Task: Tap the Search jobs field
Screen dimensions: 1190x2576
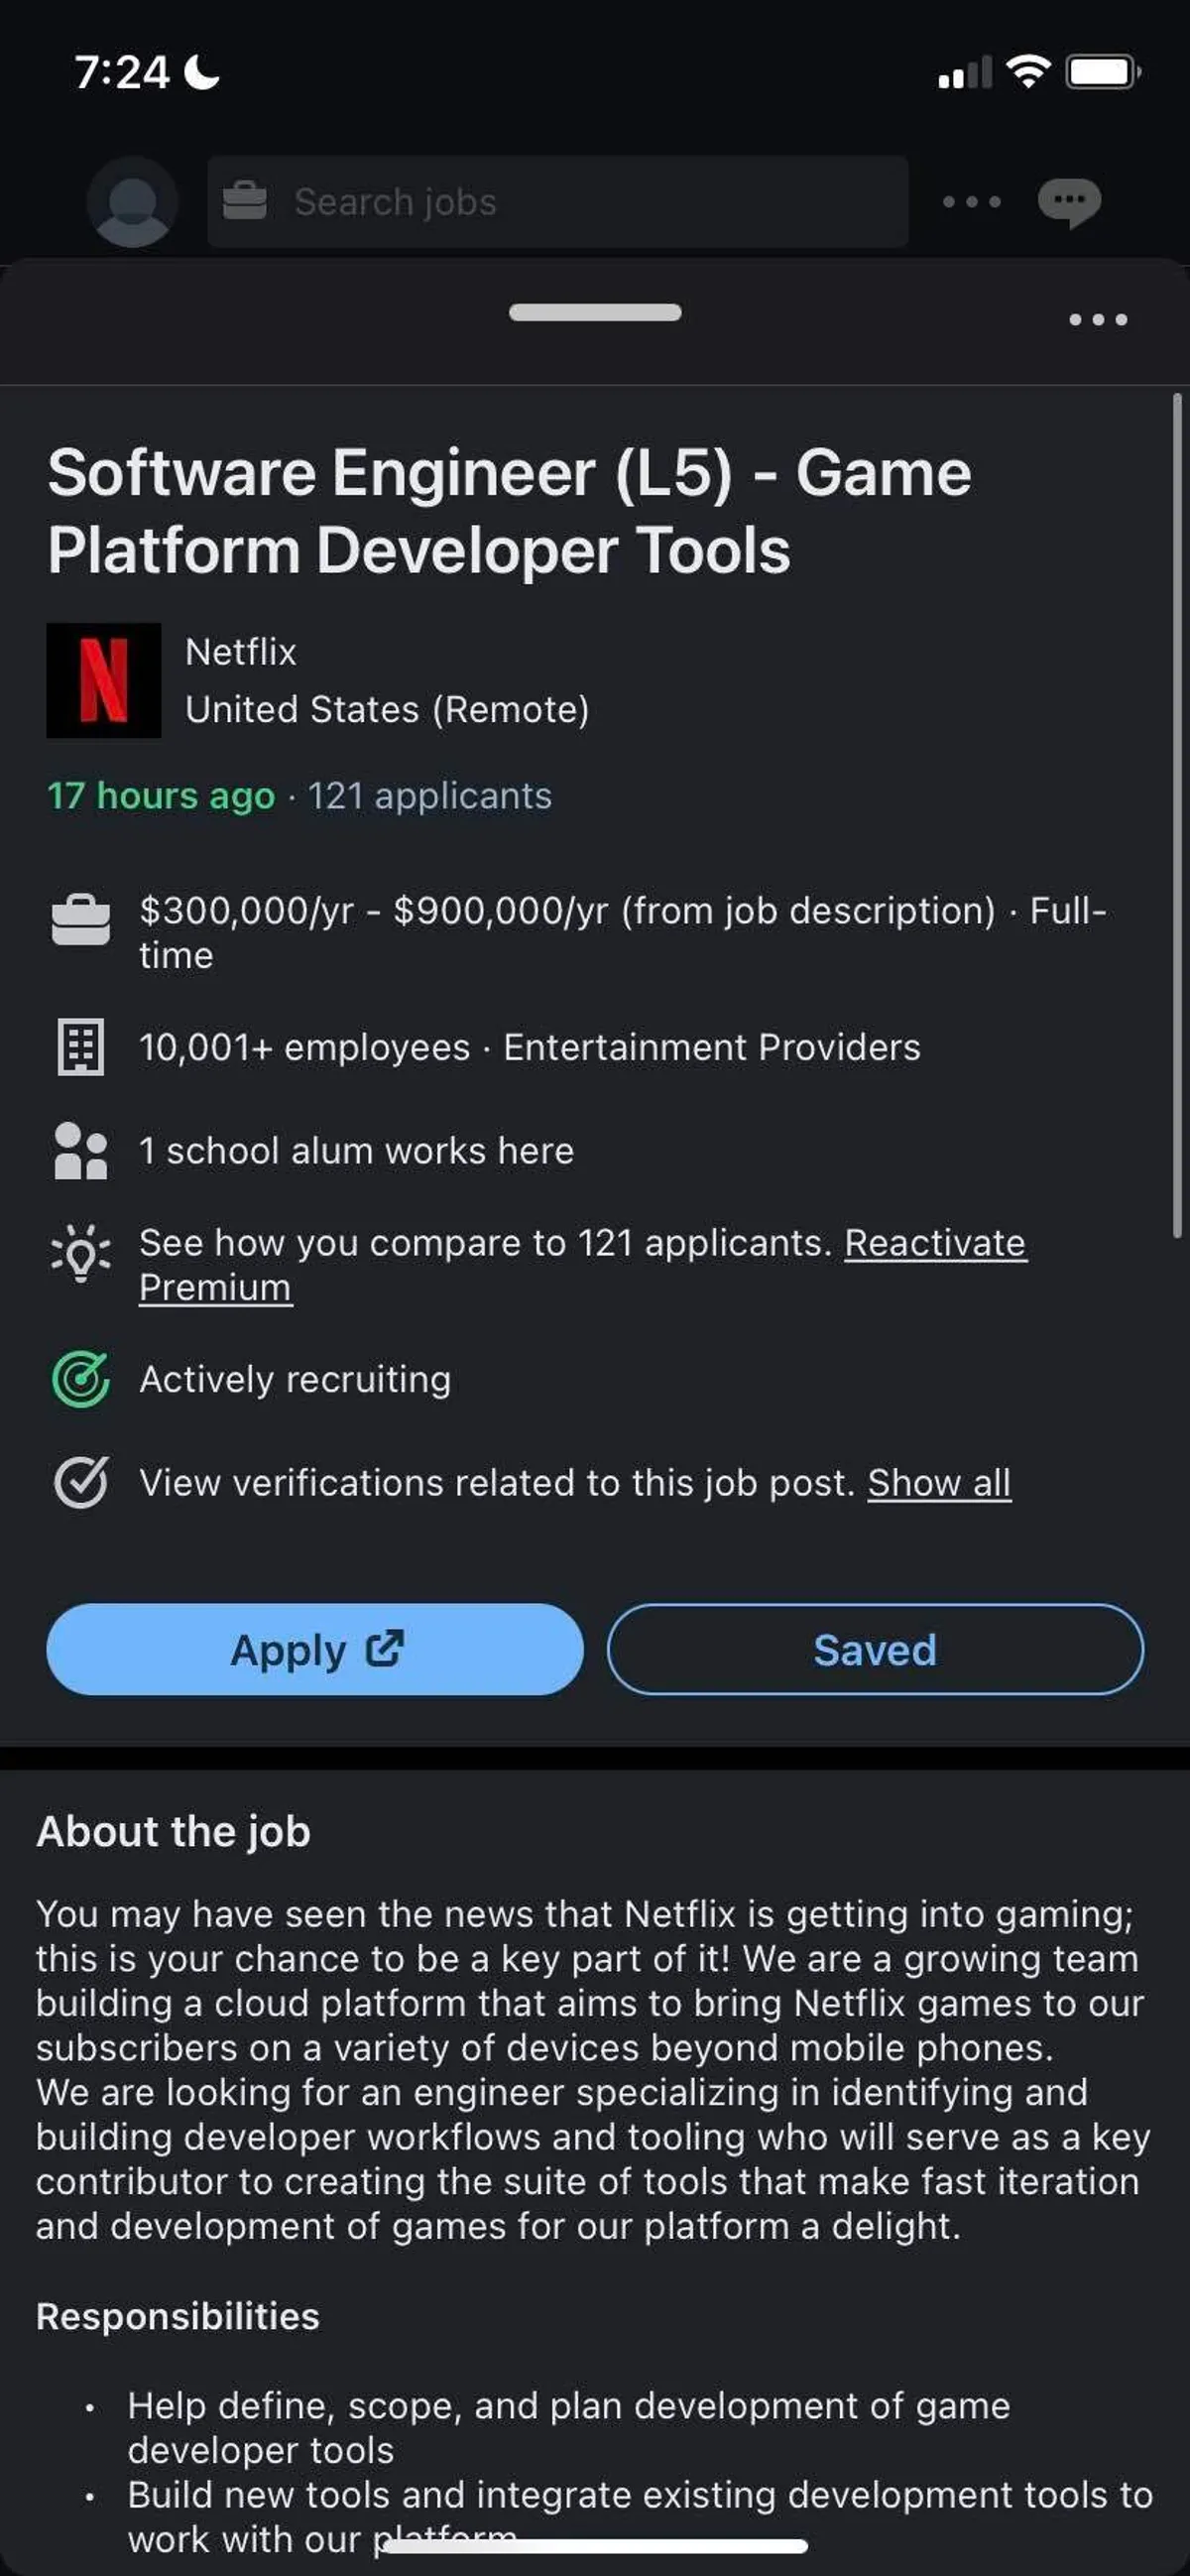Action: pos(557,201)
